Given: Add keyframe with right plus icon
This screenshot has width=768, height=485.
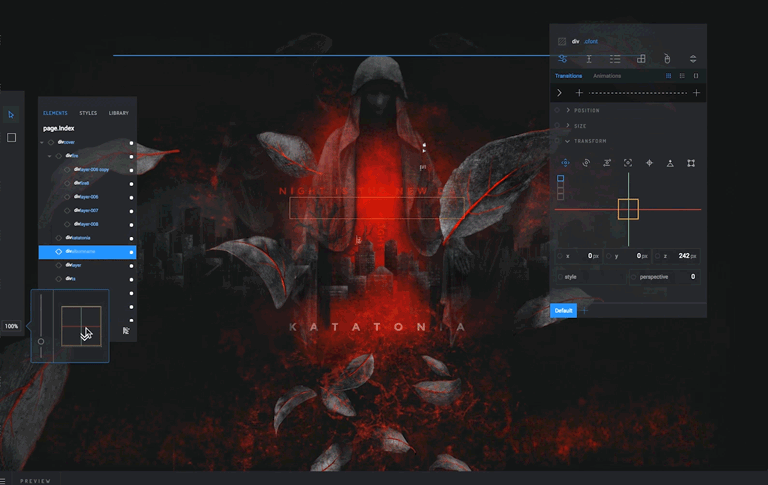Looking at the screenshot, I should tap(696, 93).
